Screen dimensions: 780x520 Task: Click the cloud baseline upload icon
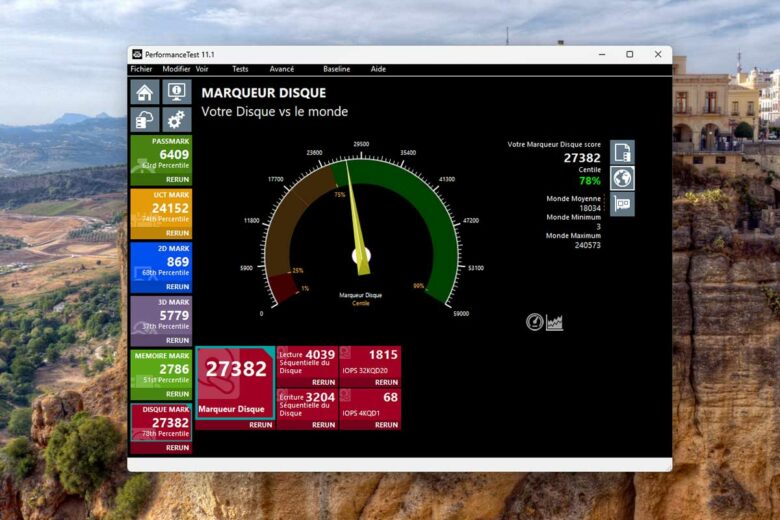click(145, 120)
